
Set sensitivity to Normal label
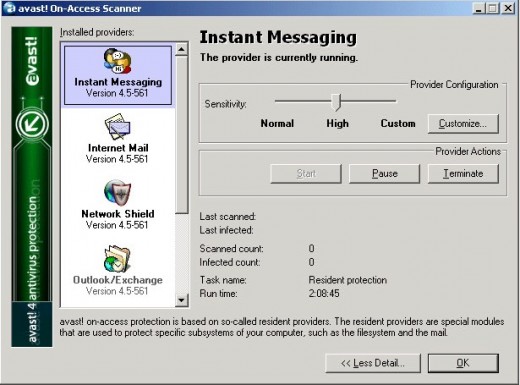coord(277,123)
